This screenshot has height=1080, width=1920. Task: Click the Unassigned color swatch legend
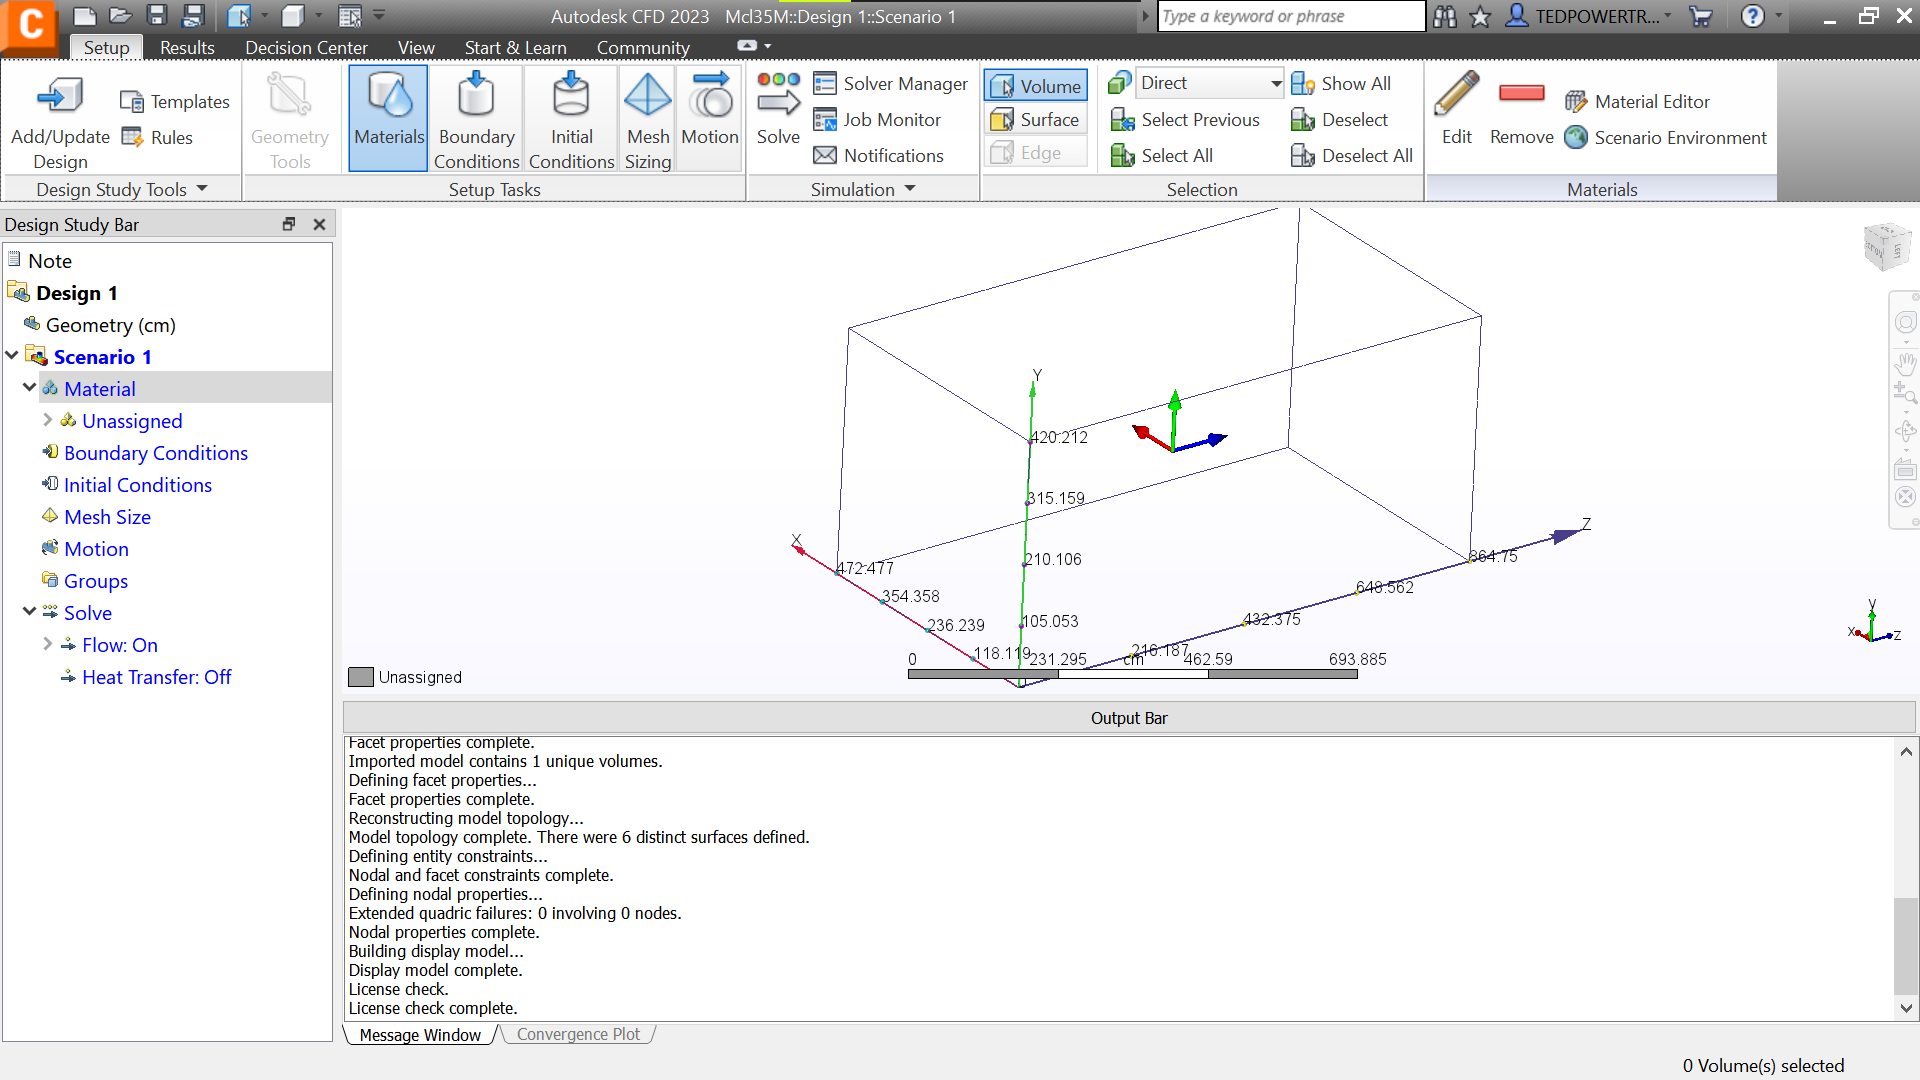360,677
